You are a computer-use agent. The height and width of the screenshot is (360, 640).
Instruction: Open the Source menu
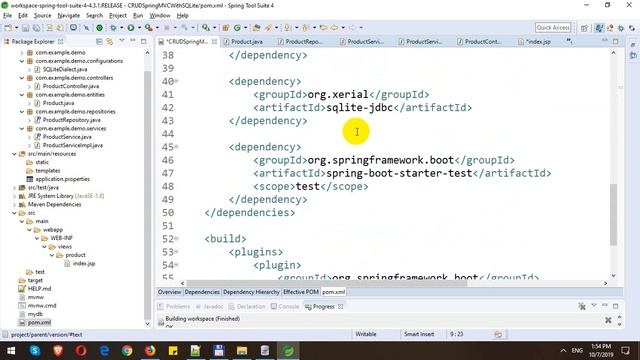point(42,16)
